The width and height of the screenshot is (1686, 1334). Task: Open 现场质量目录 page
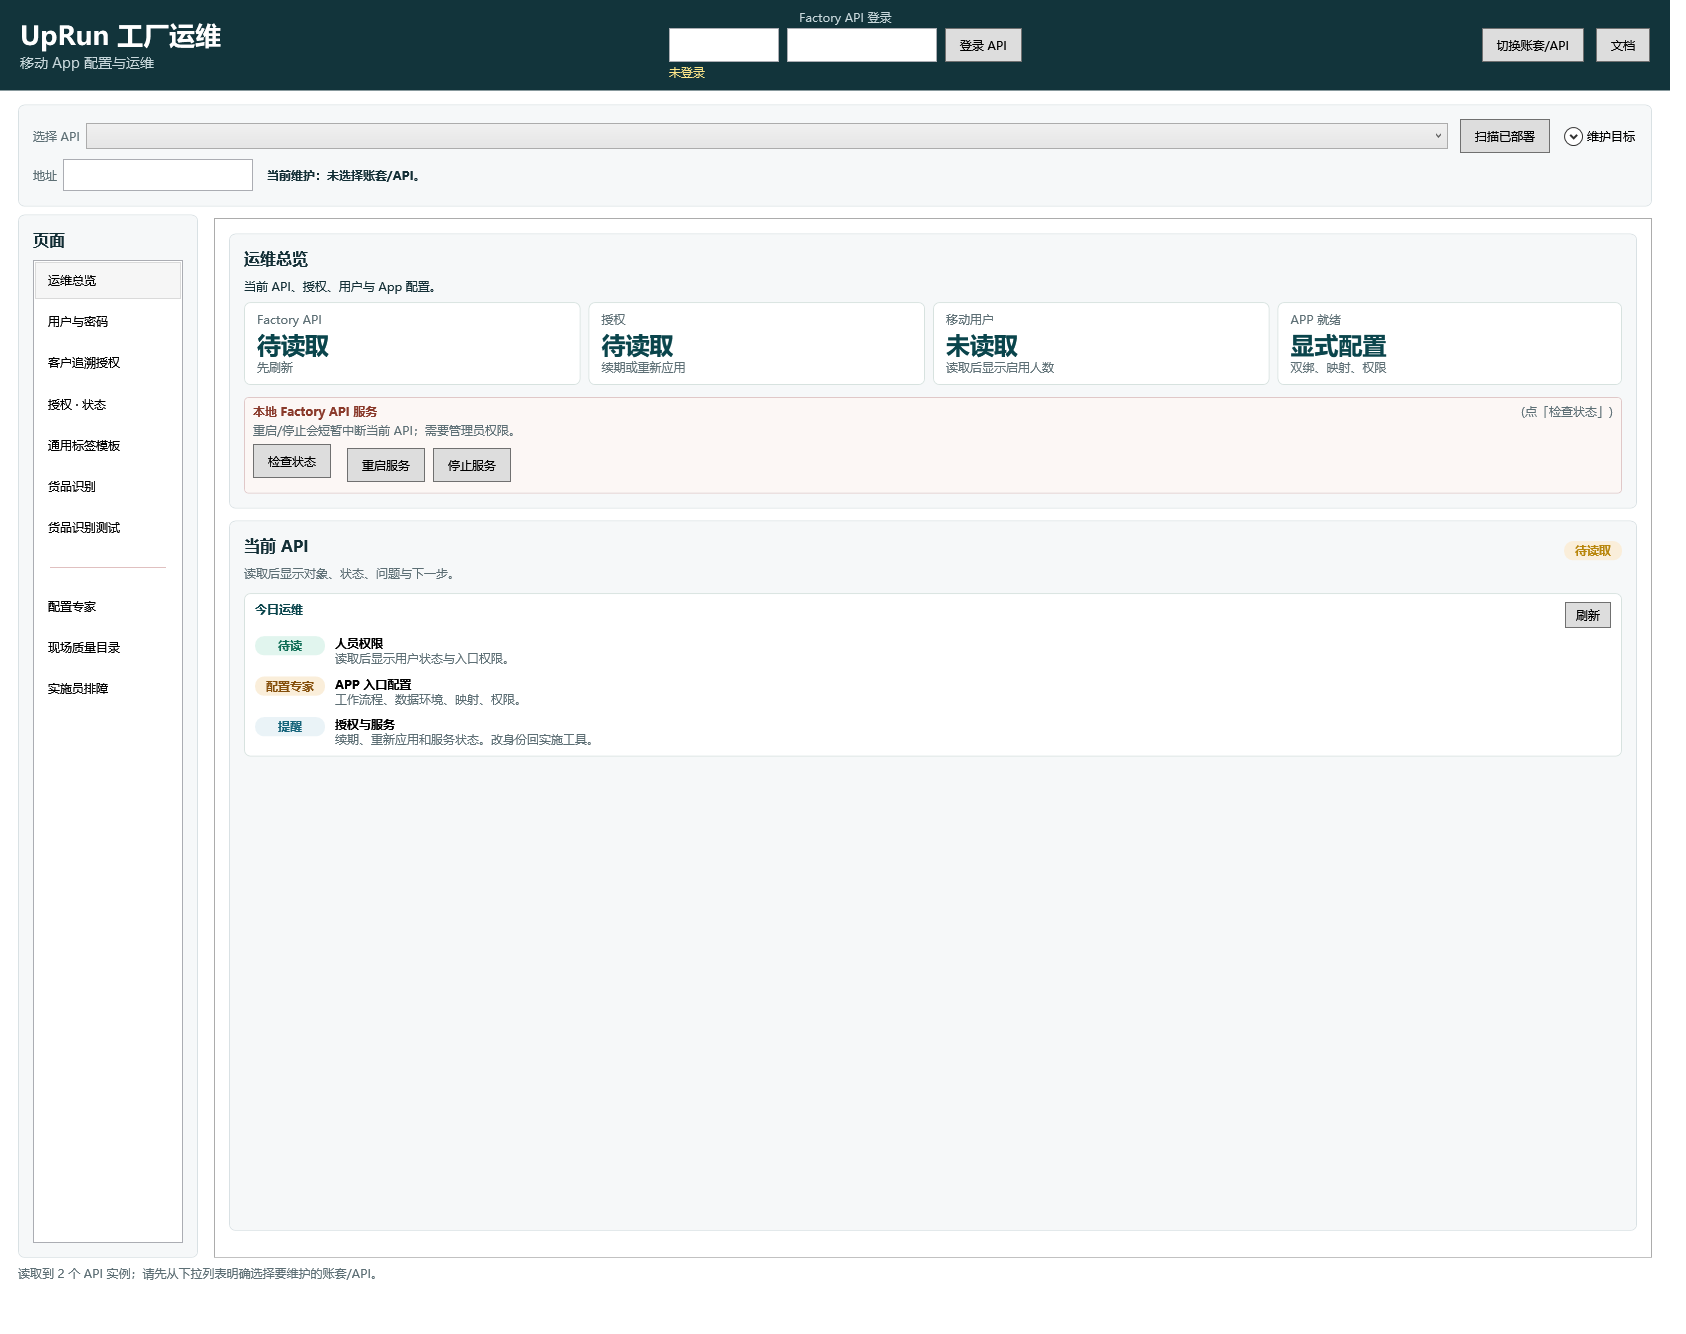pyautogui.click(x=108, y=647)
